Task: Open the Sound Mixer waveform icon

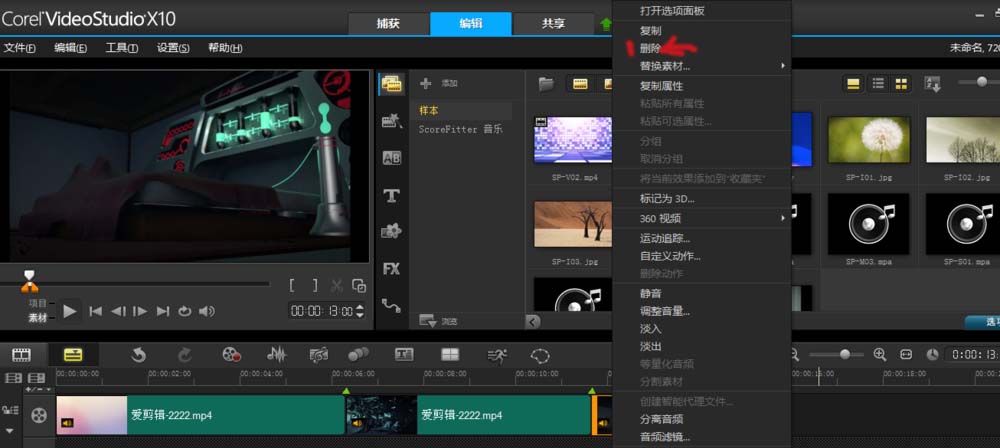Action: 277,355
